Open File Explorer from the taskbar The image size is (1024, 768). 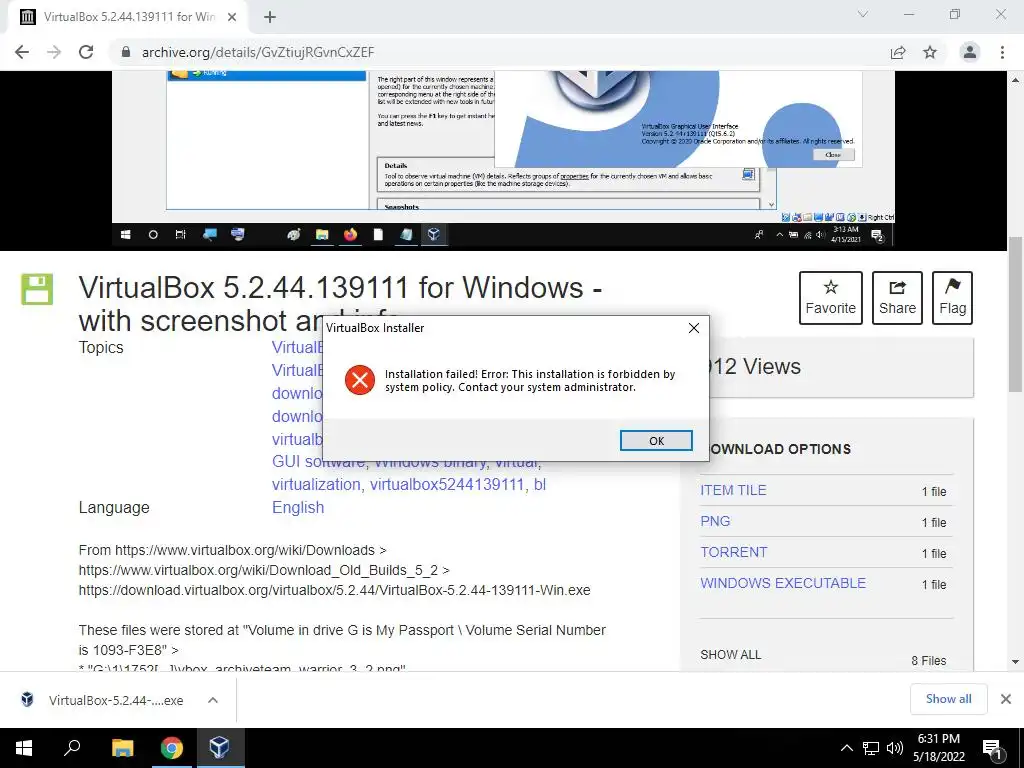[122, 748]
